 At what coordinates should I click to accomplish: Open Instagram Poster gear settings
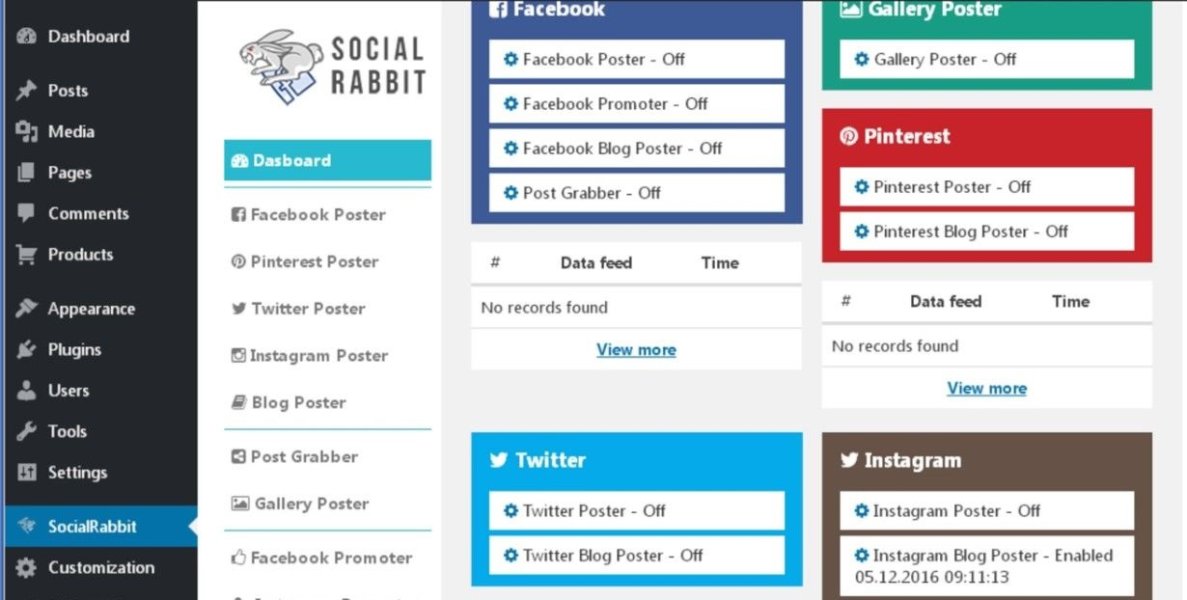click(861, 510)
